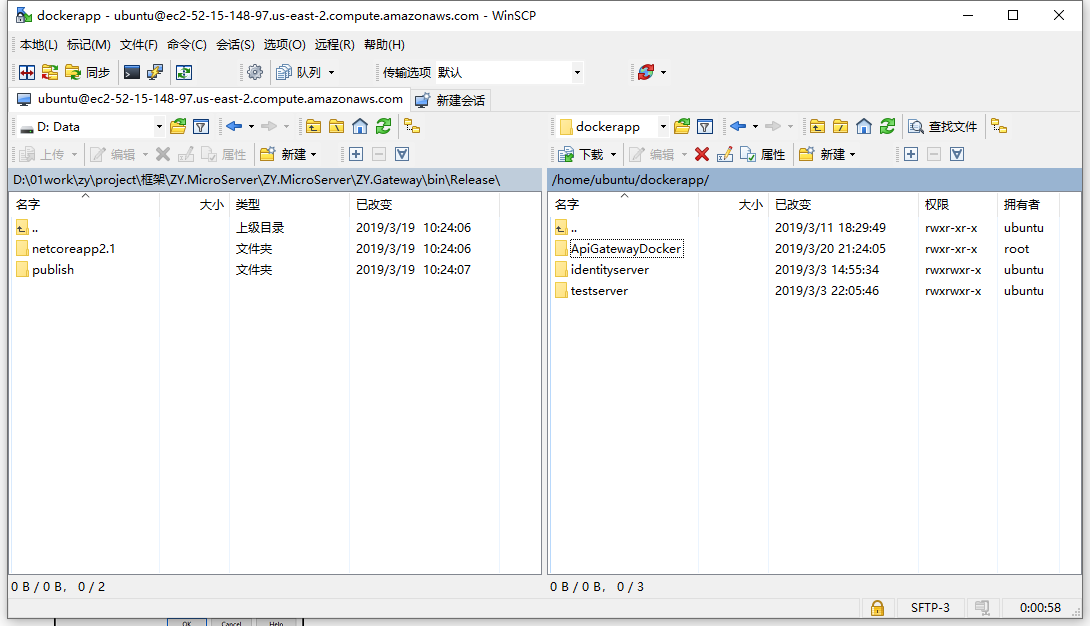Go back in the local panel
Viewport: 1090px width, 626px height.
[234, 126]
